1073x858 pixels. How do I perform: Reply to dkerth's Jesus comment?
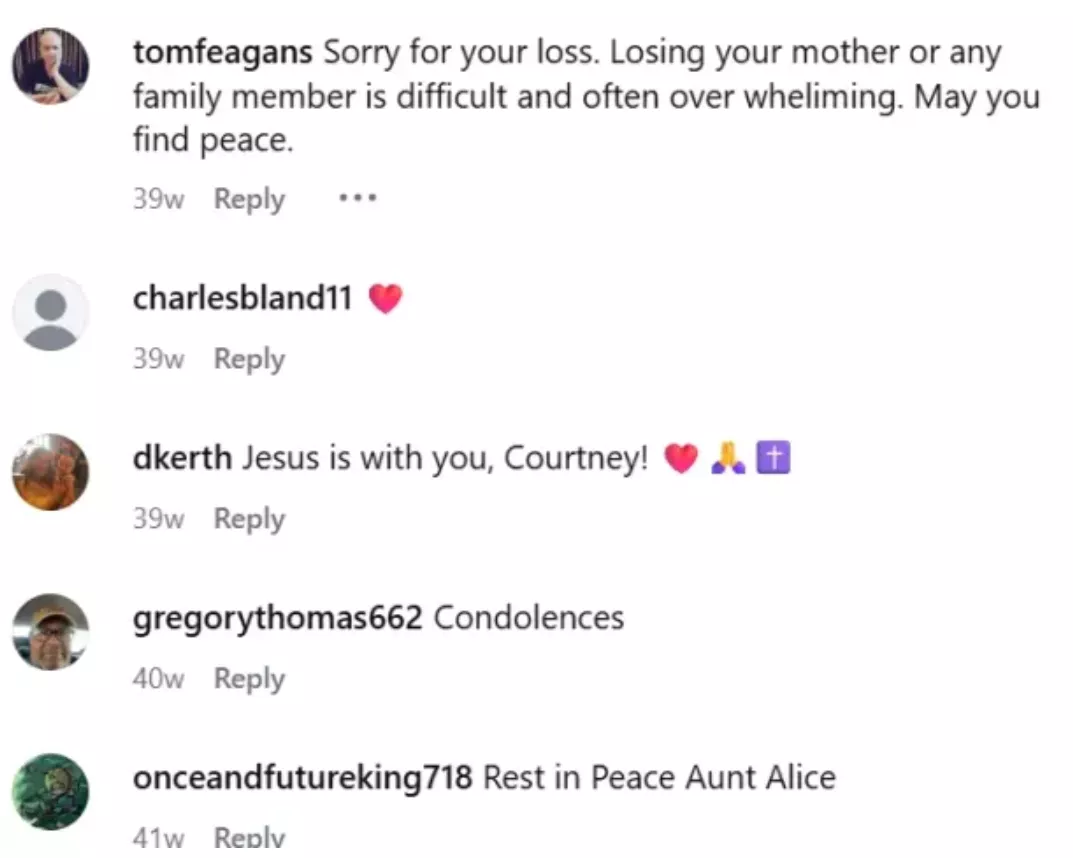pos(249,519)
